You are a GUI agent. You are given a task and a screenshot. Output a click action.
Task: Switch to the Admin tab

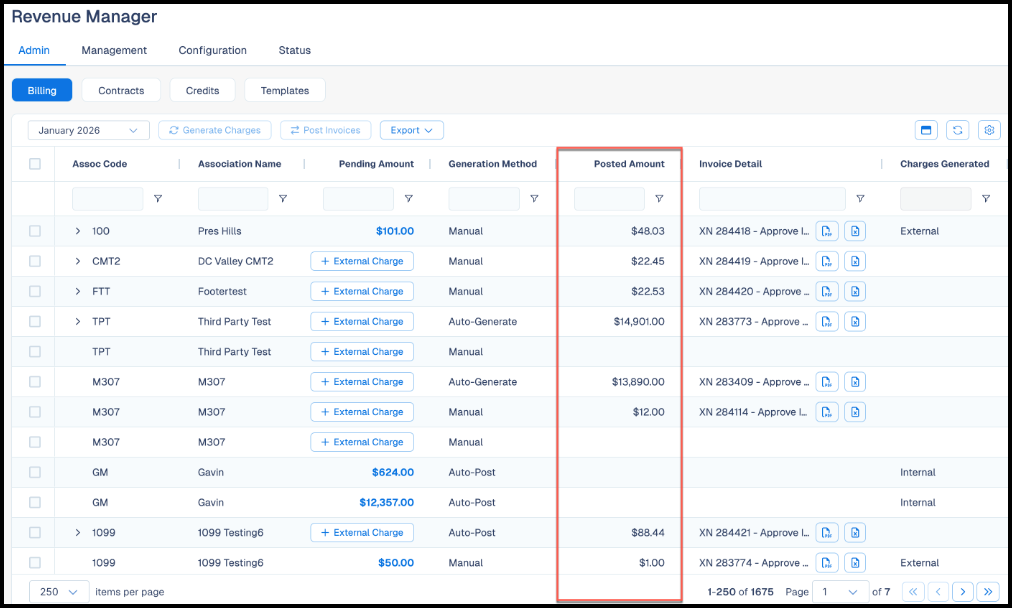[x=34, y=50]
